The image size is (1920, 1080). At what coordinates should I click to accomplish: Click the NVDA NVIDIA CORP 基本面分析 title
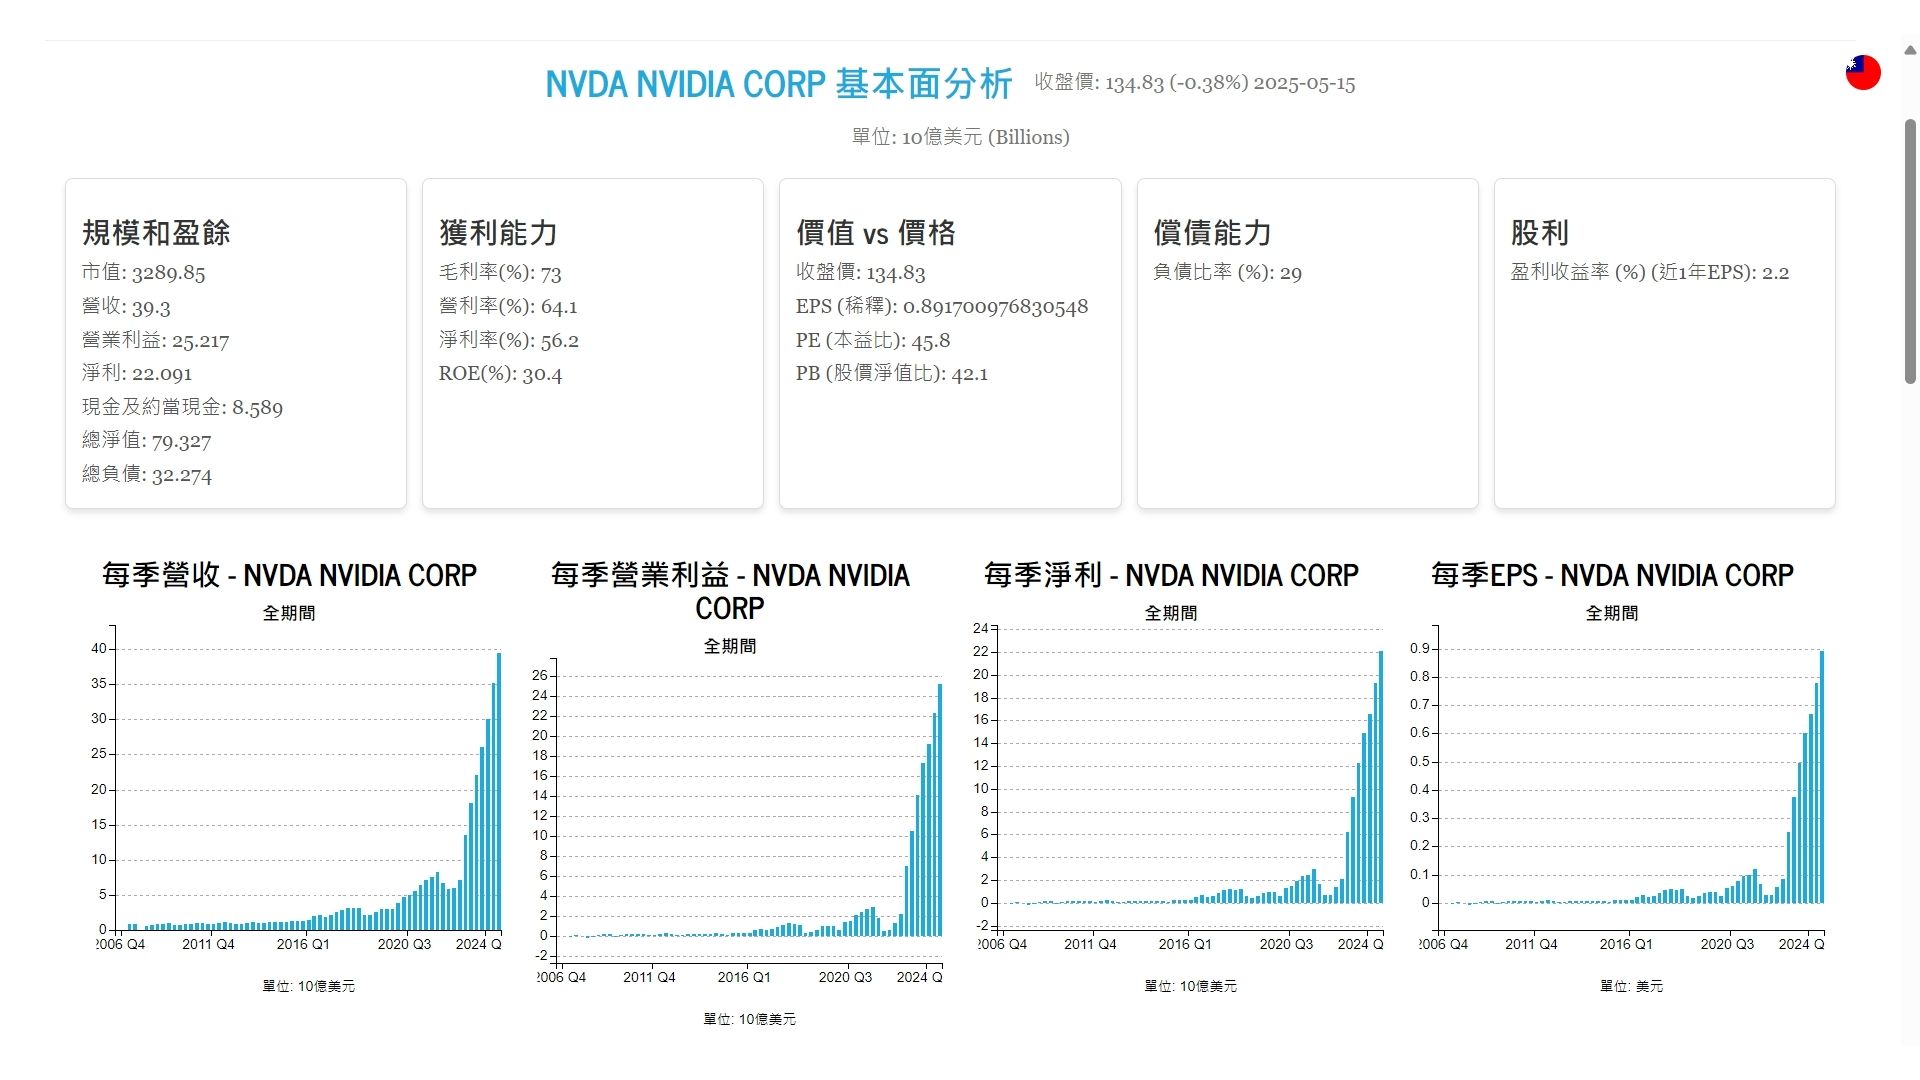778,84
